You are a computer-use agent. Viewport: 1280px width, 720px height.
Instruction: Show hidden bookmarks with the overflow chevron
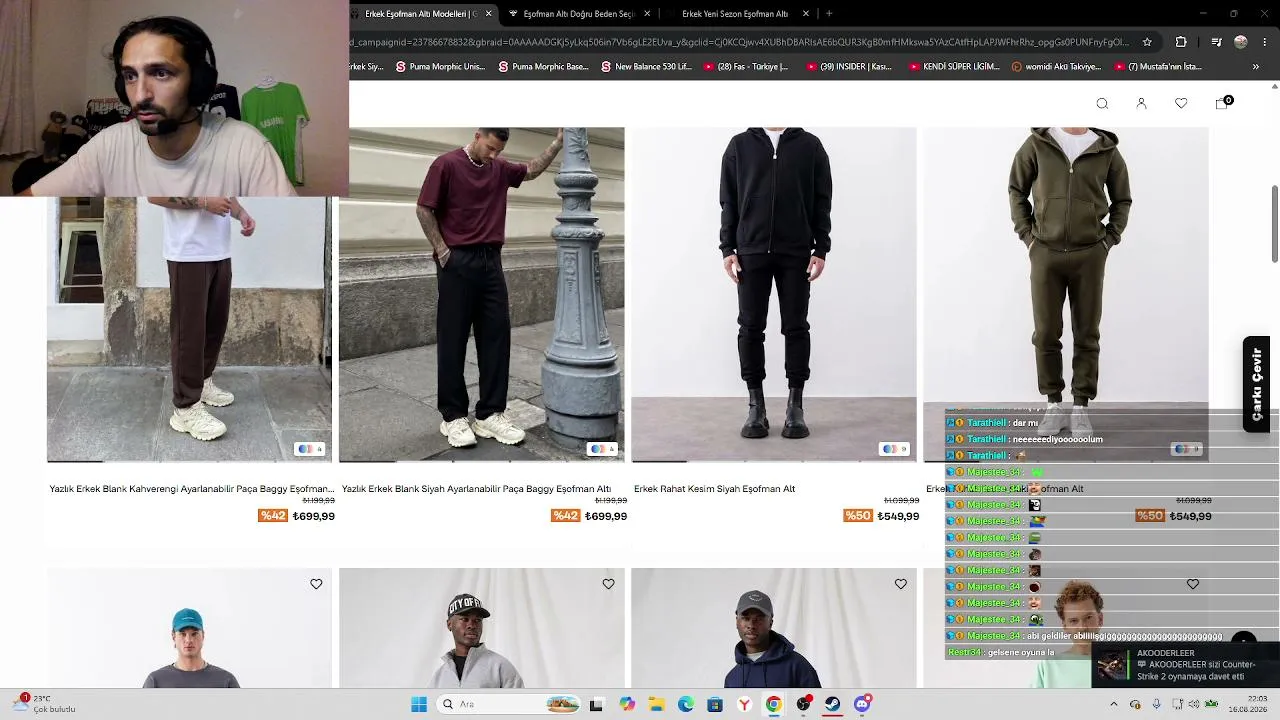(x=1256, y=67)
